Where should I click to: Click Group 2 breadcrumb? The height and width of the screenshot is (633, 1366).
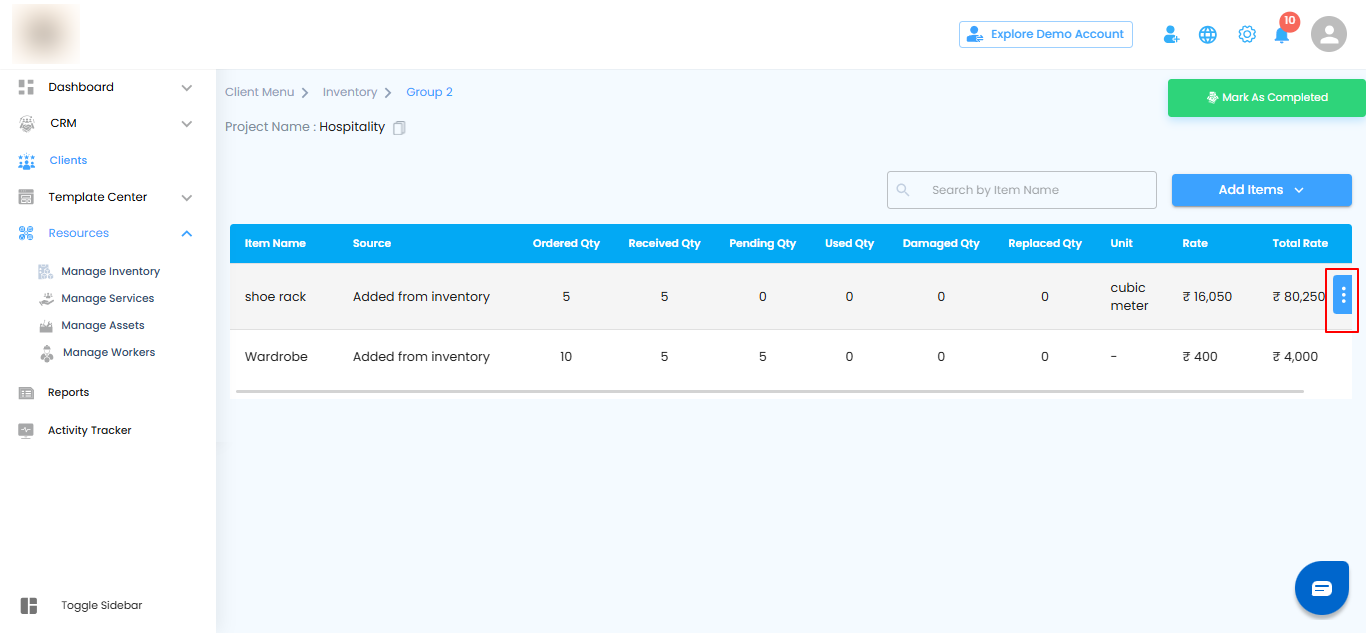429,92
